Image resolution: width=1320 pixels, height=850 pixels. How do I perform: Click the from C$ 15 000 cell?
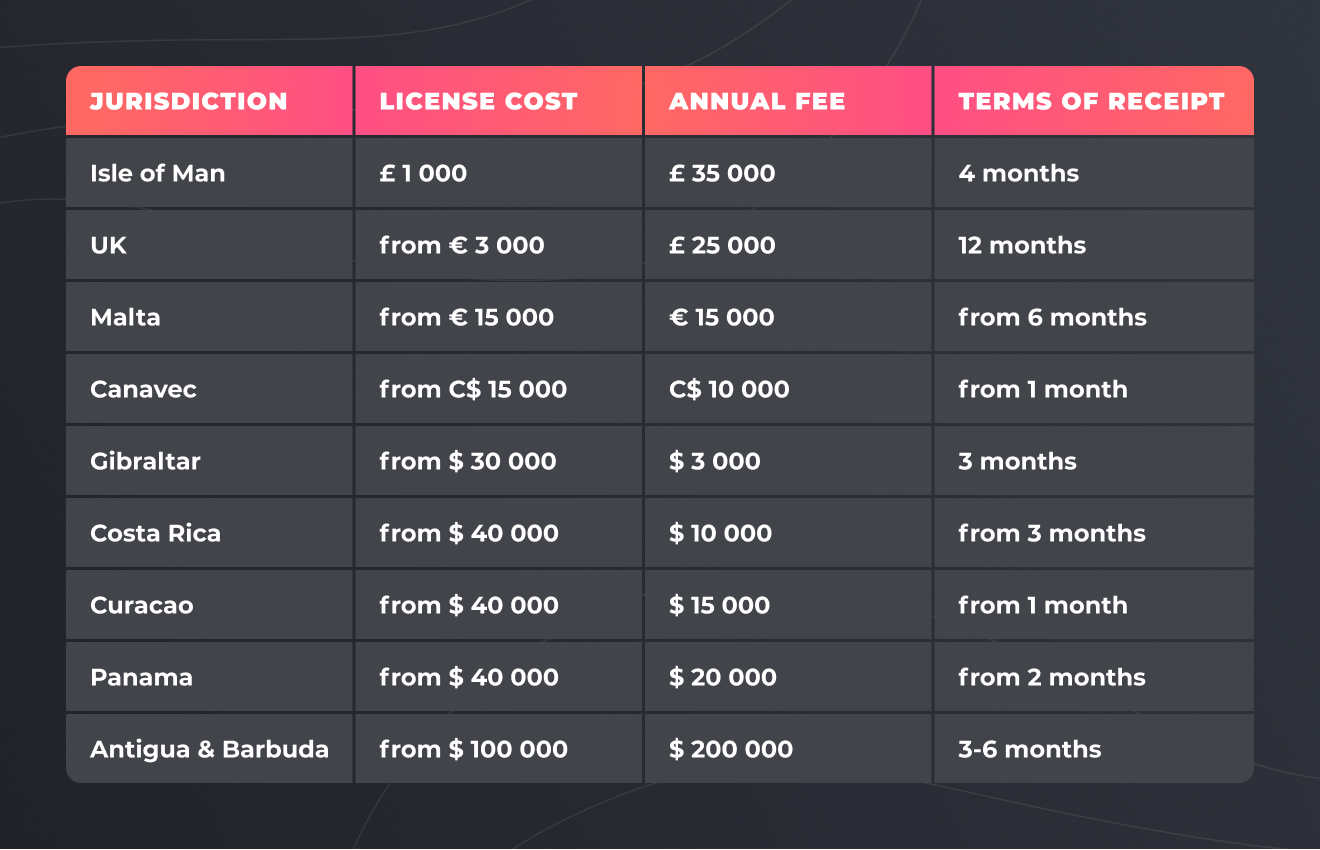[498, 389]
